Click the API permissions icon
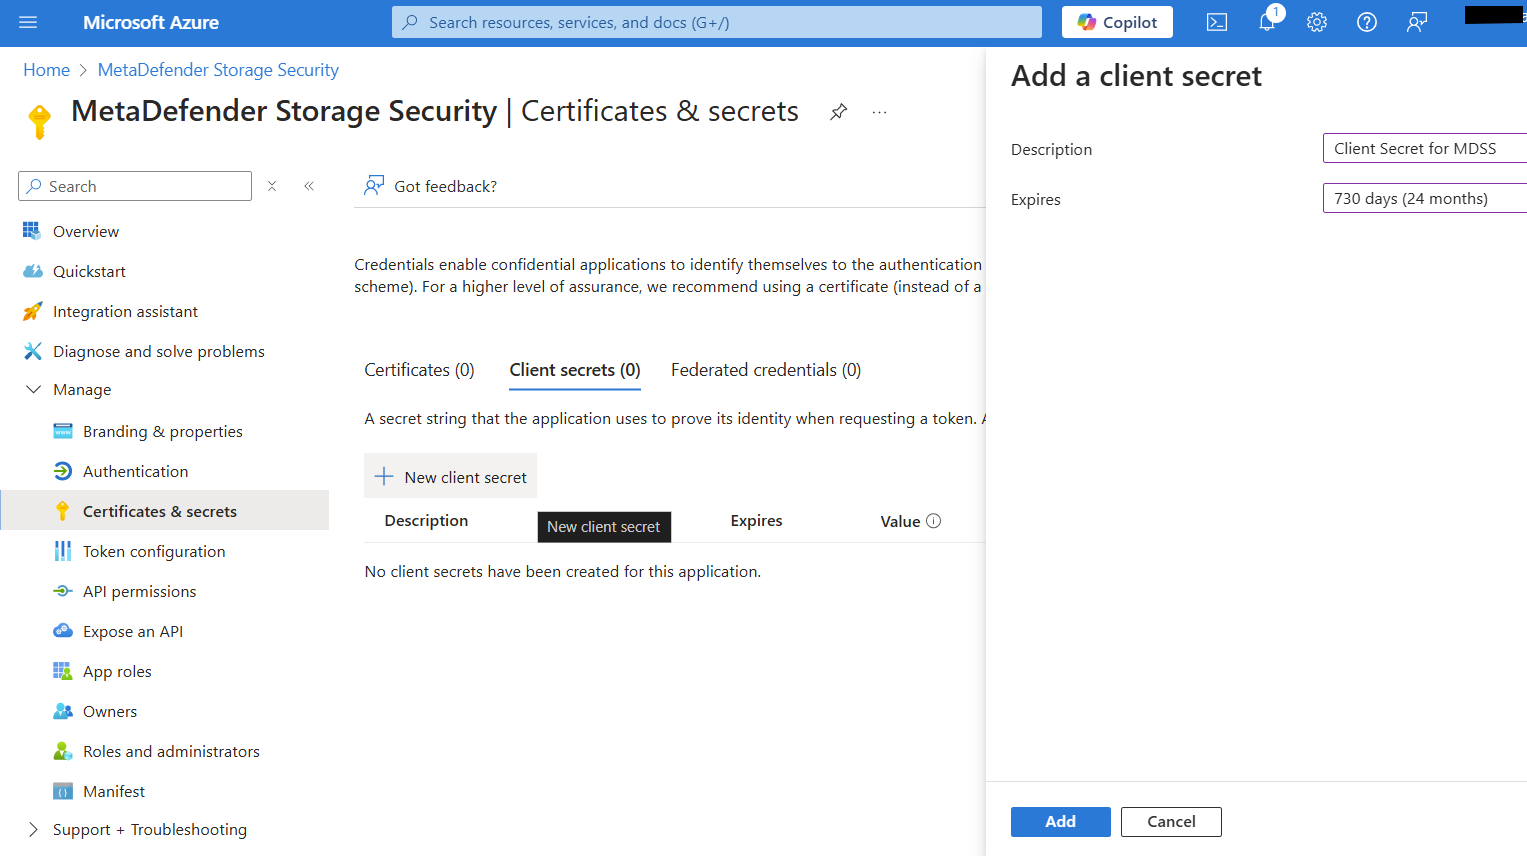Image resolution: width=1527 pixels, height=856 pixels. tap(62, 591)
